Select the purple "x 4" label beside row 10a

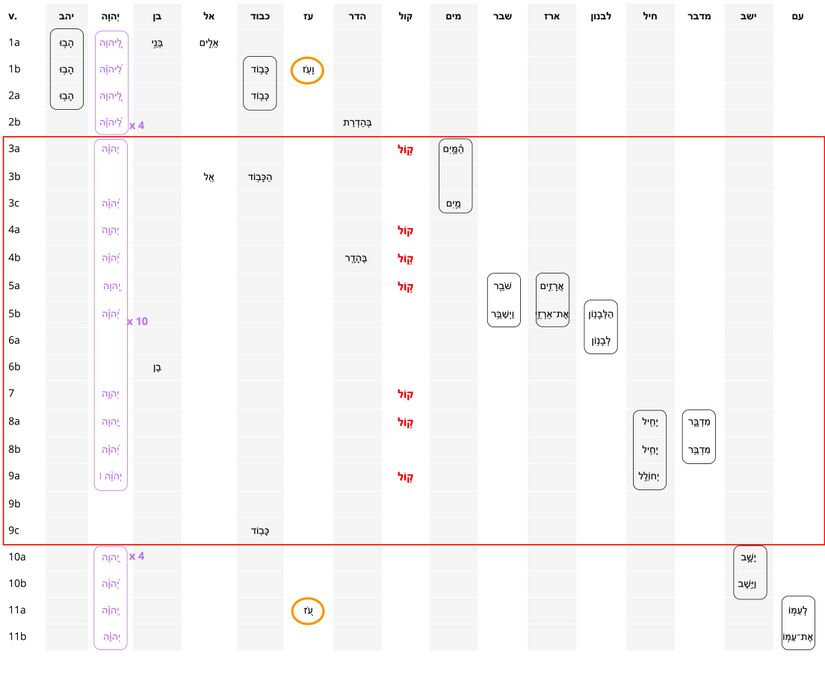(137, 556)
